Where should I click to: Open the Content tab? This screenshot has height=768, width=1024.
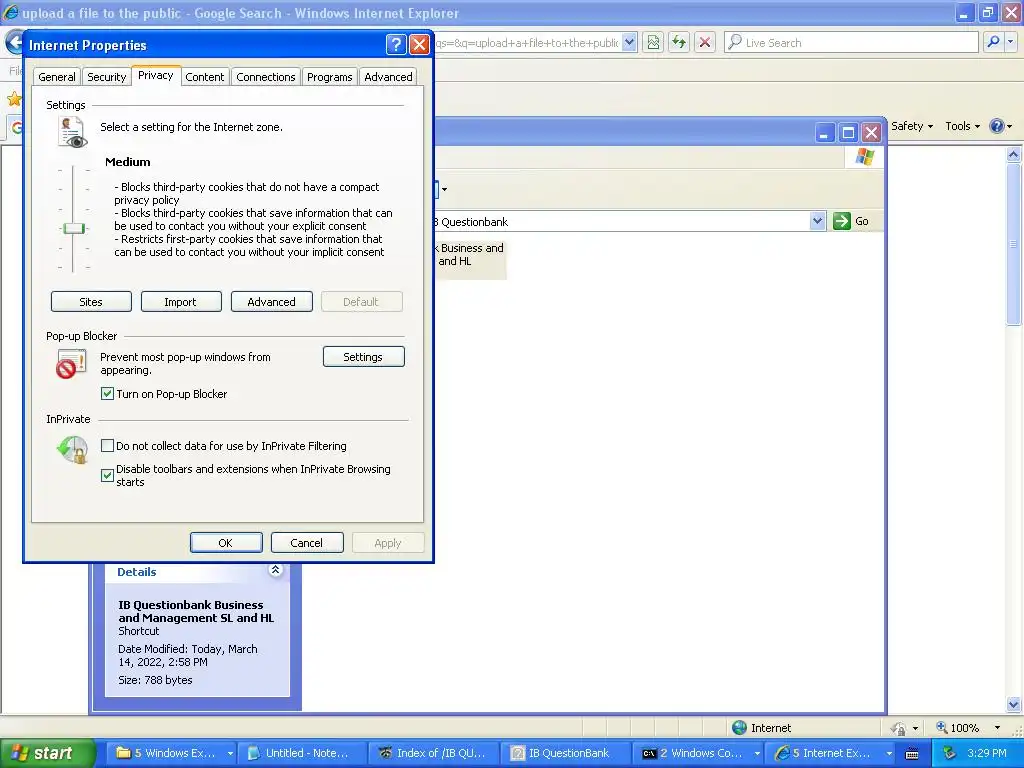[204, 77]
